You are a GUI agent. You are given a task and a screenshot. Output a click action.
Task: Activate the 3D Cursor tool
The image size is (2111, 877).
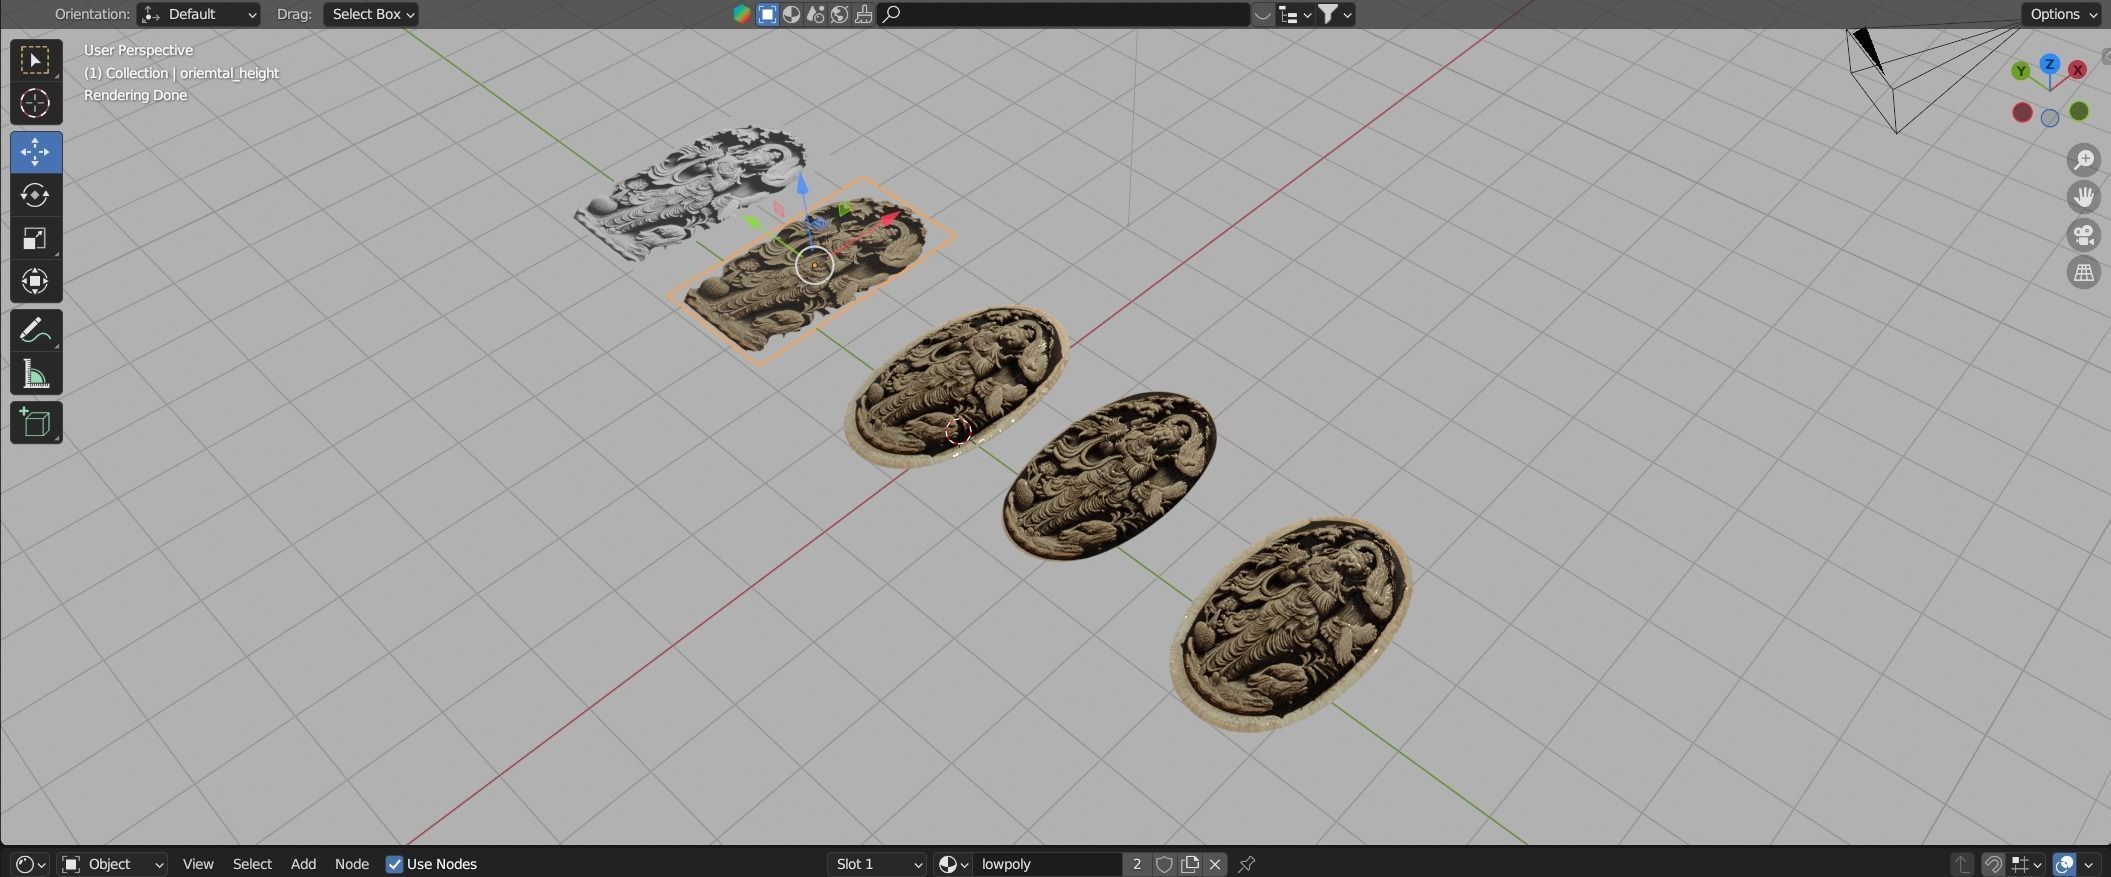36,104
